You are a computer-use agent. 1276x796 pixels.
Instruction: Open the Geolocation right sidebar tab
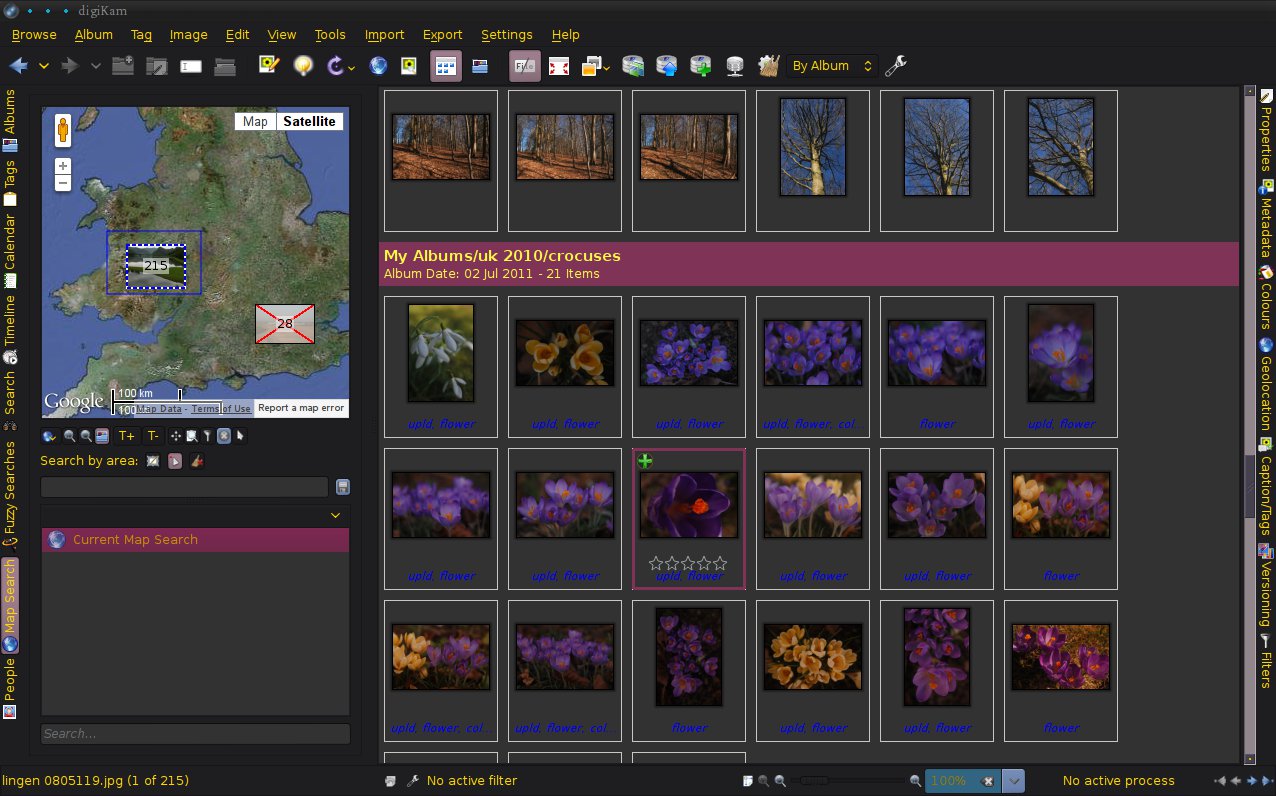pyautogui.click(x=1266, y=386)
